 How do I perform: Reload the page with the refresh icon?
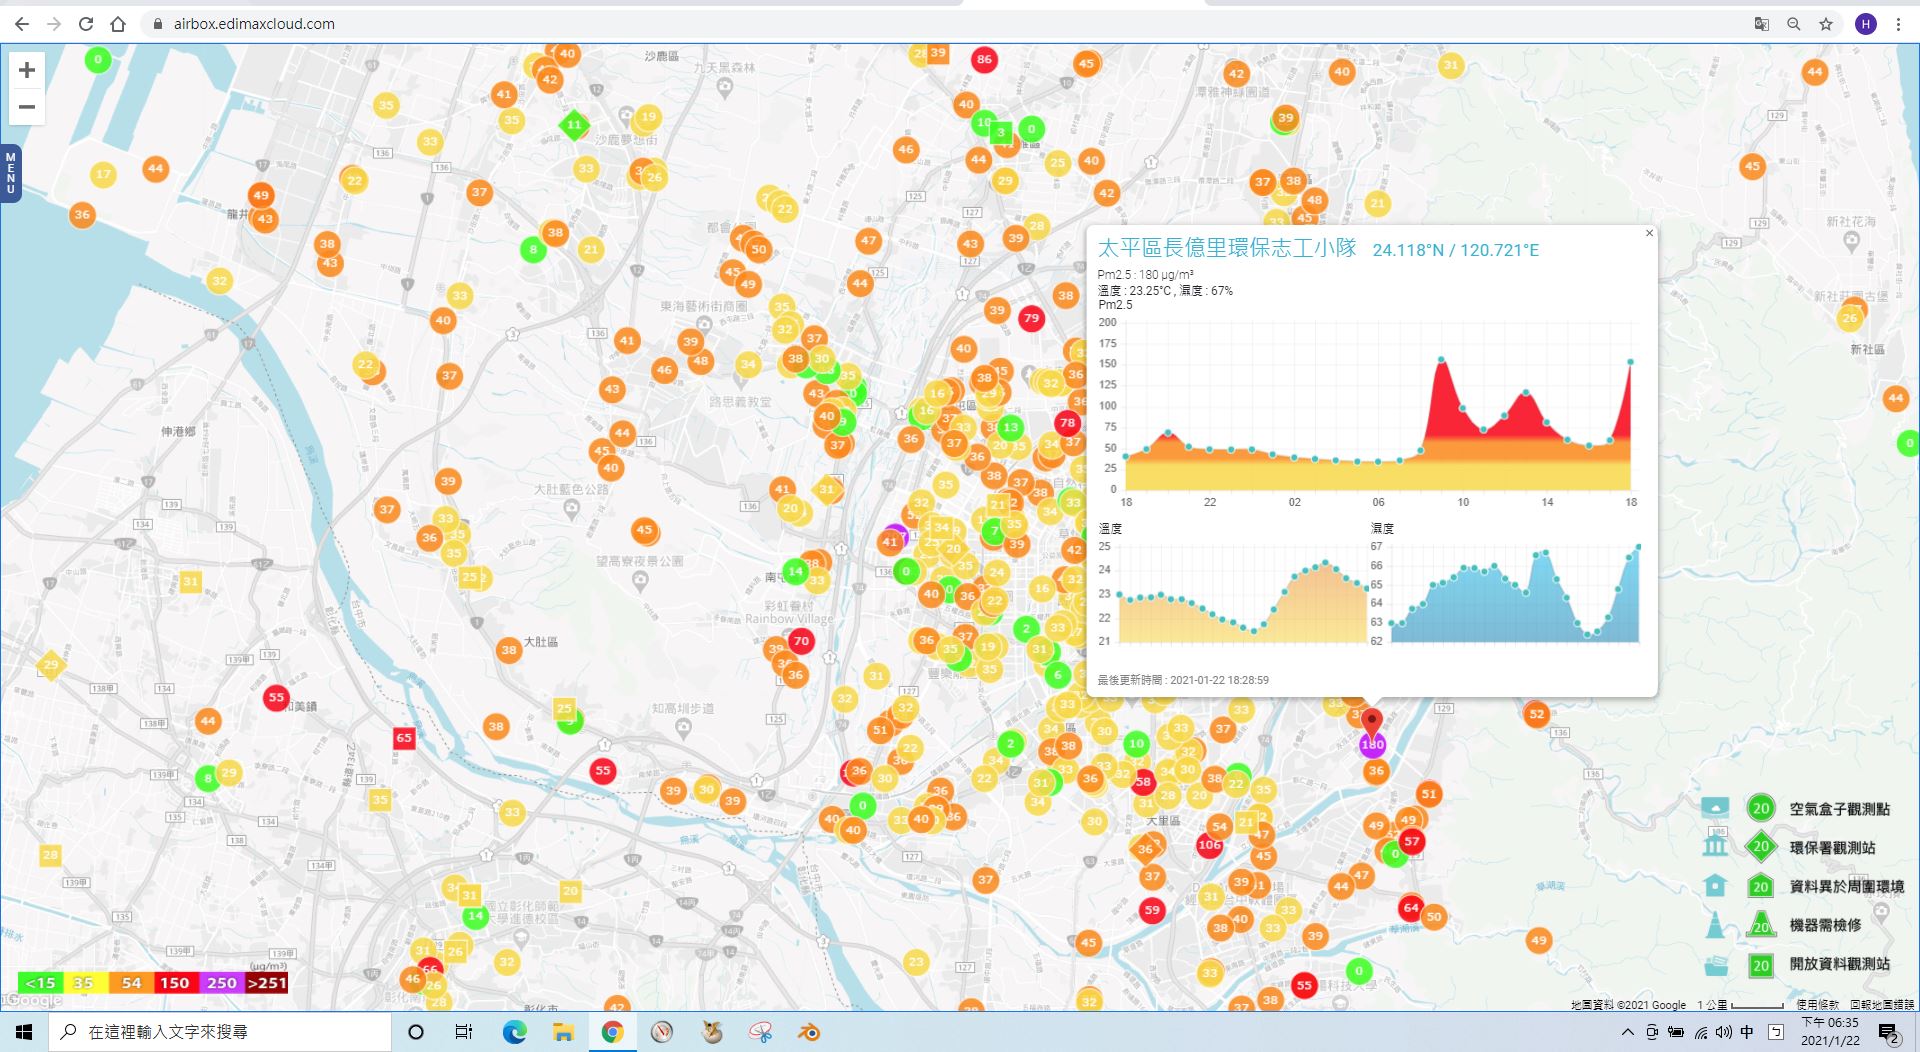click(x=86, y=24)
